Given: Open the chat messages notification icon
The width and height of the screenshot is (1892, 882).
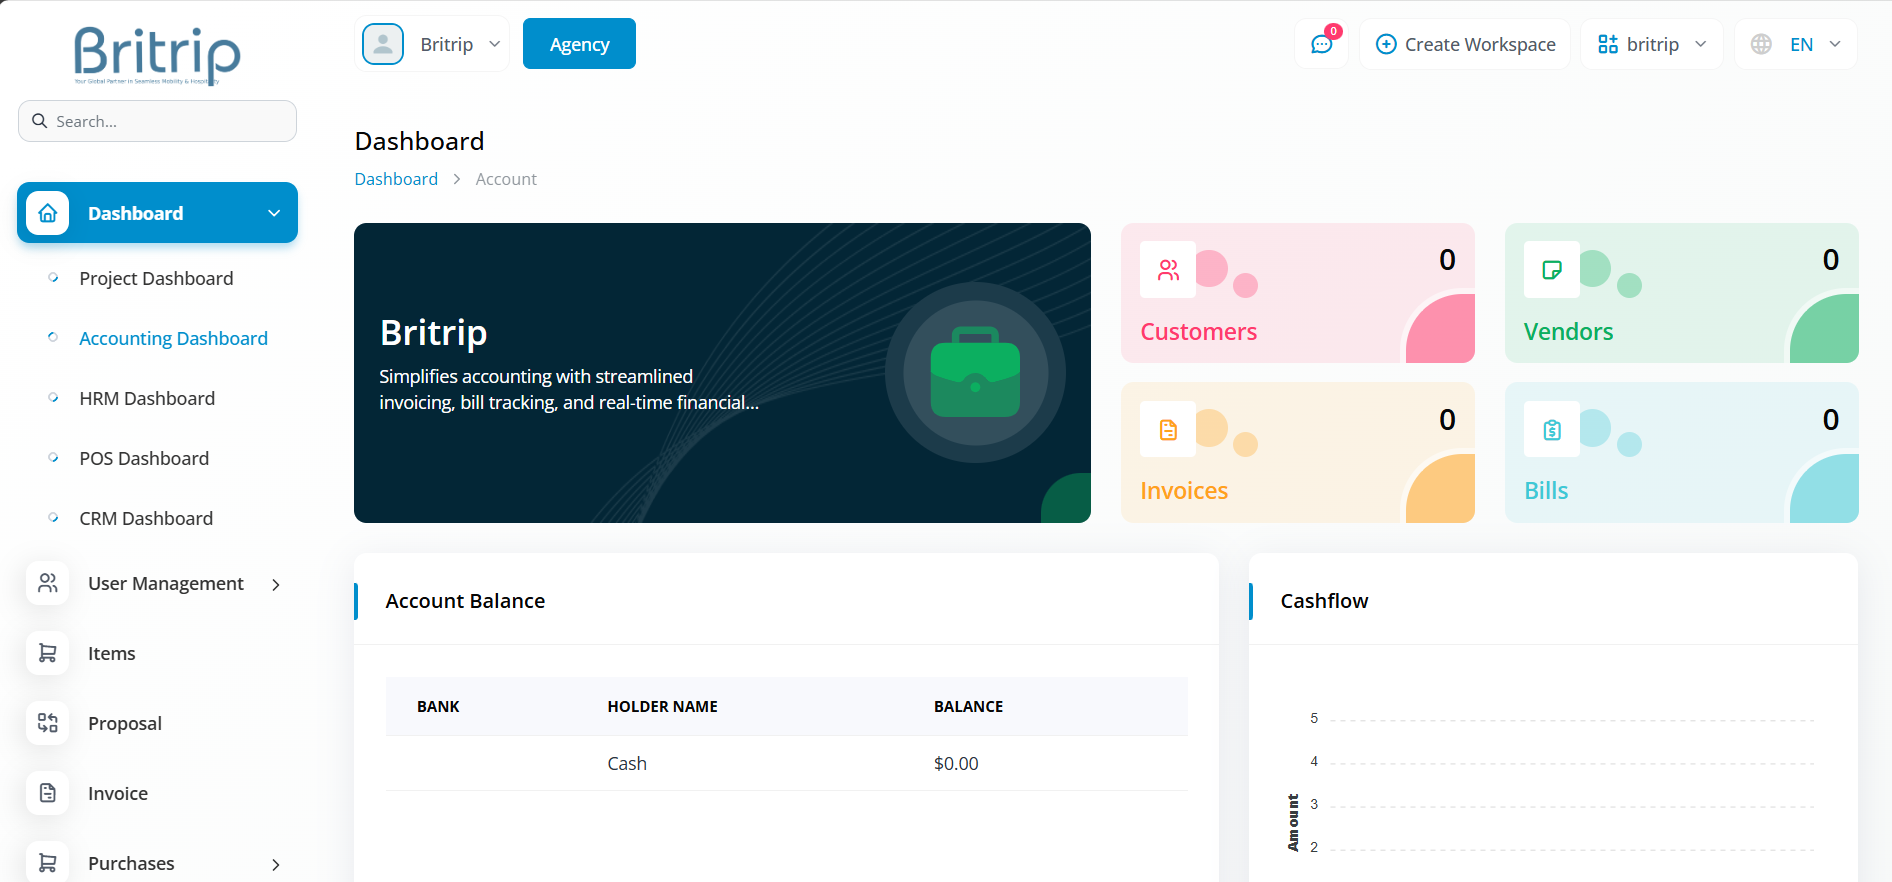Looking at the screenshot, I should [1321, 45].
